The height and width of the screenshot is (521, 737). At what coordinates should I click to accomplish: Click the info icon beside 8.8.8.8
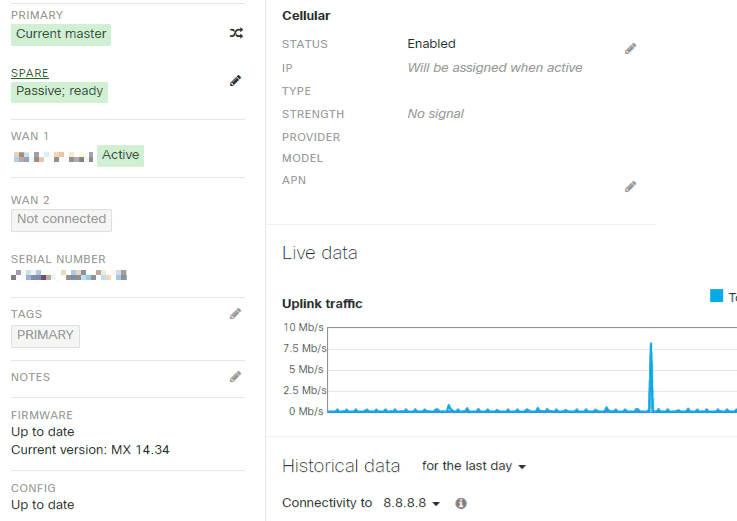click(x=461, y=504)
